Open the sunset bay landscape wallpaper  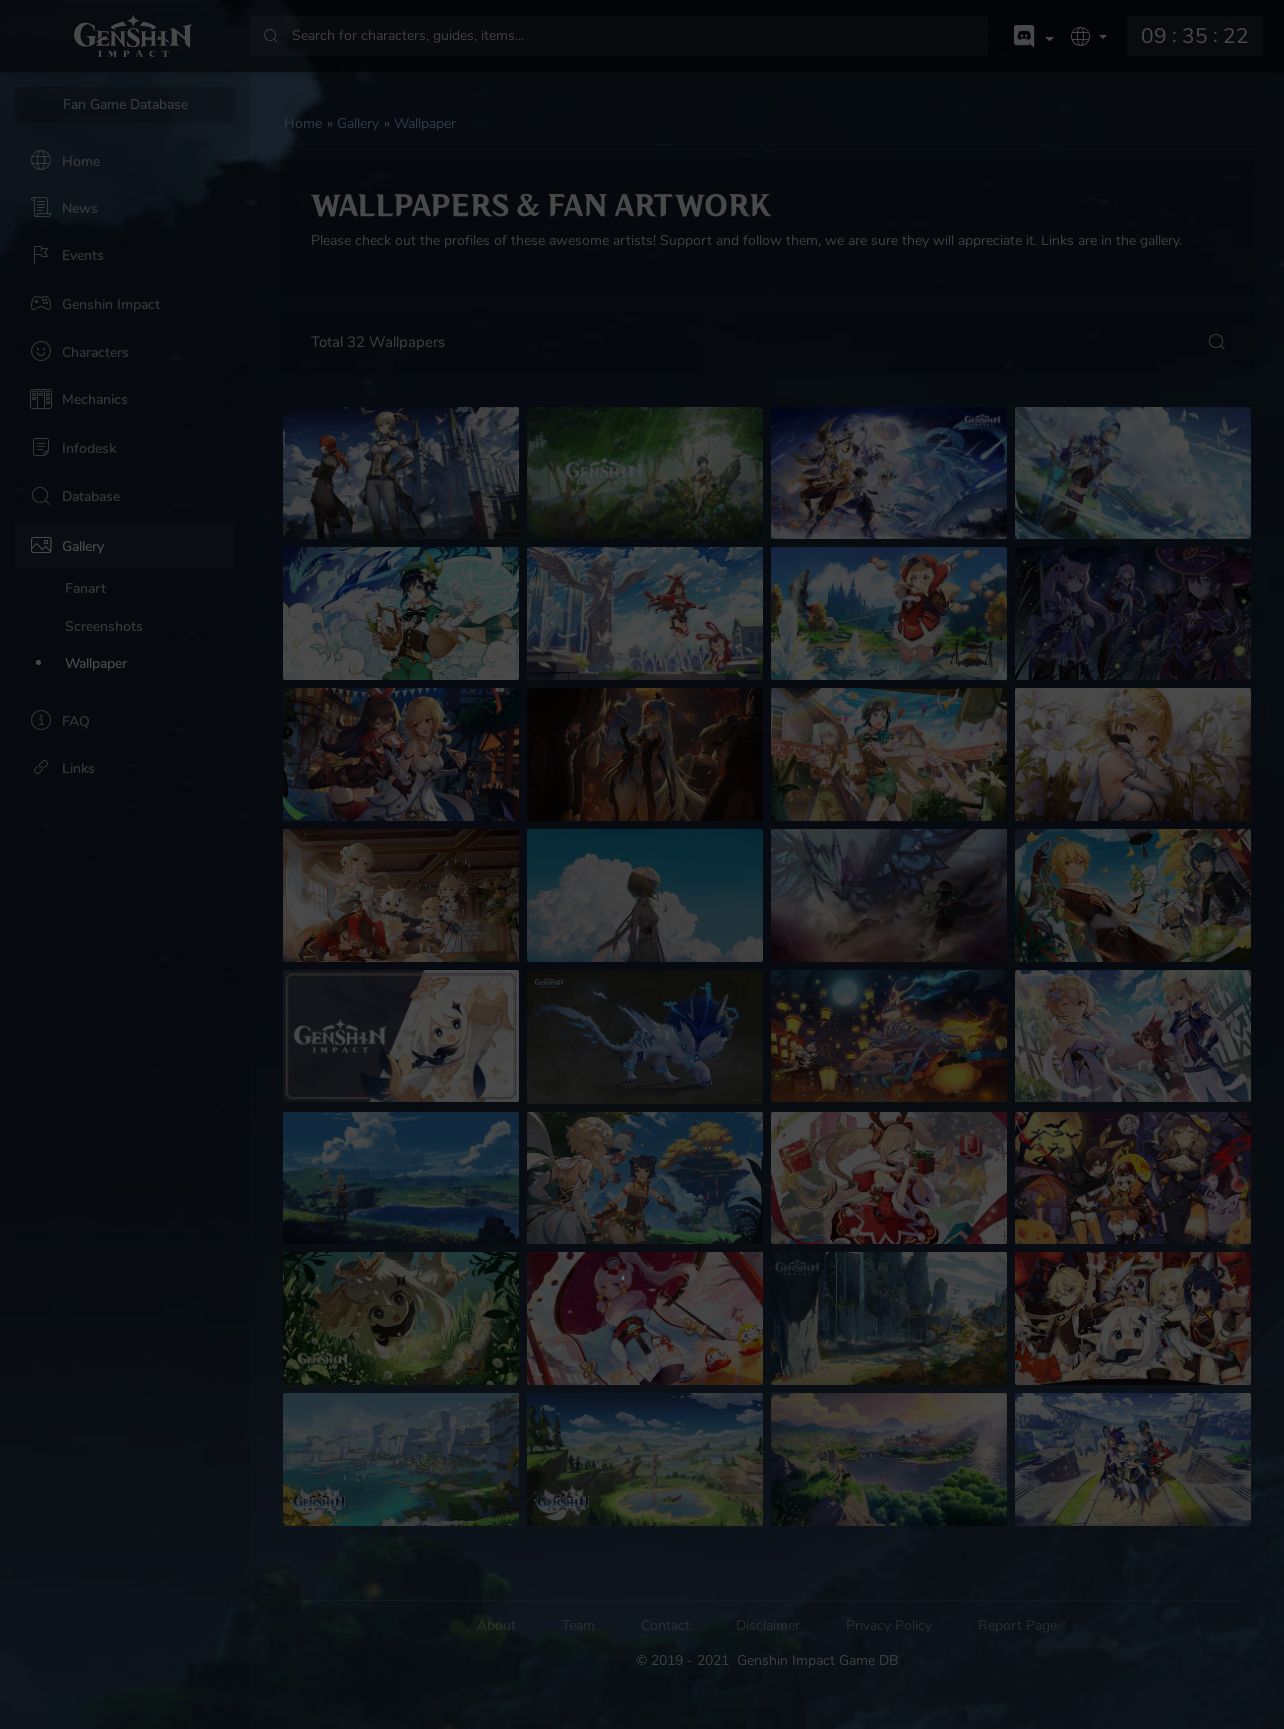[x=889, y=1459]
